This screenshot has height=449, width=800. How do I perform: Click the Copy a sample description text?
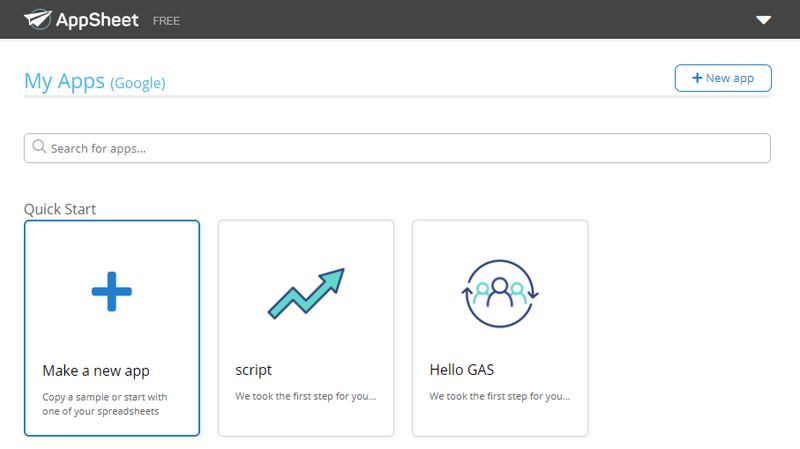[x=105, y=403]
